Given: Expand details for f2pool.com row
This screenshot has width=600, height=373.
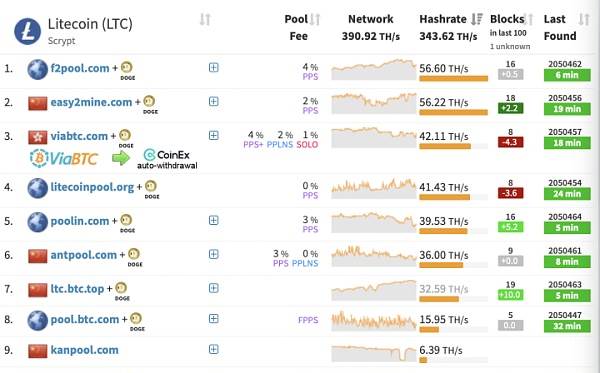Looking at the screenshot, I should click(214, 67).
